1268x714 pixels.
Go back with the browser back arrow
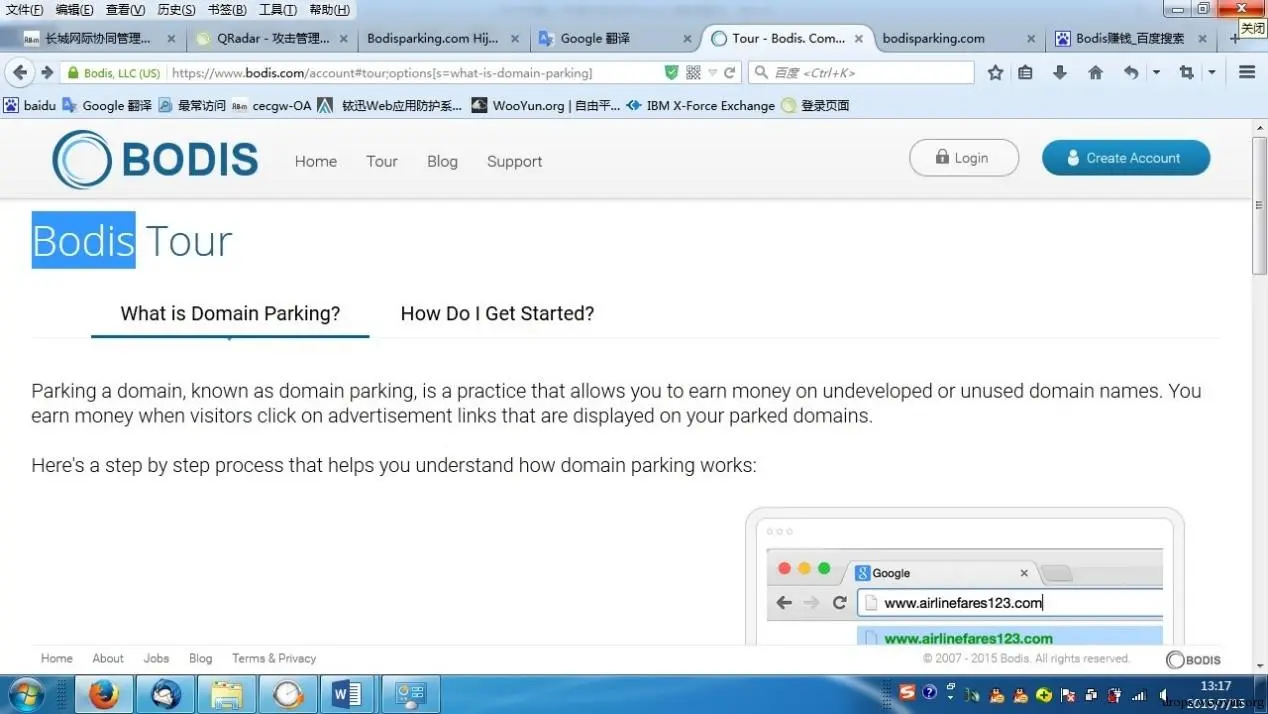20,73
